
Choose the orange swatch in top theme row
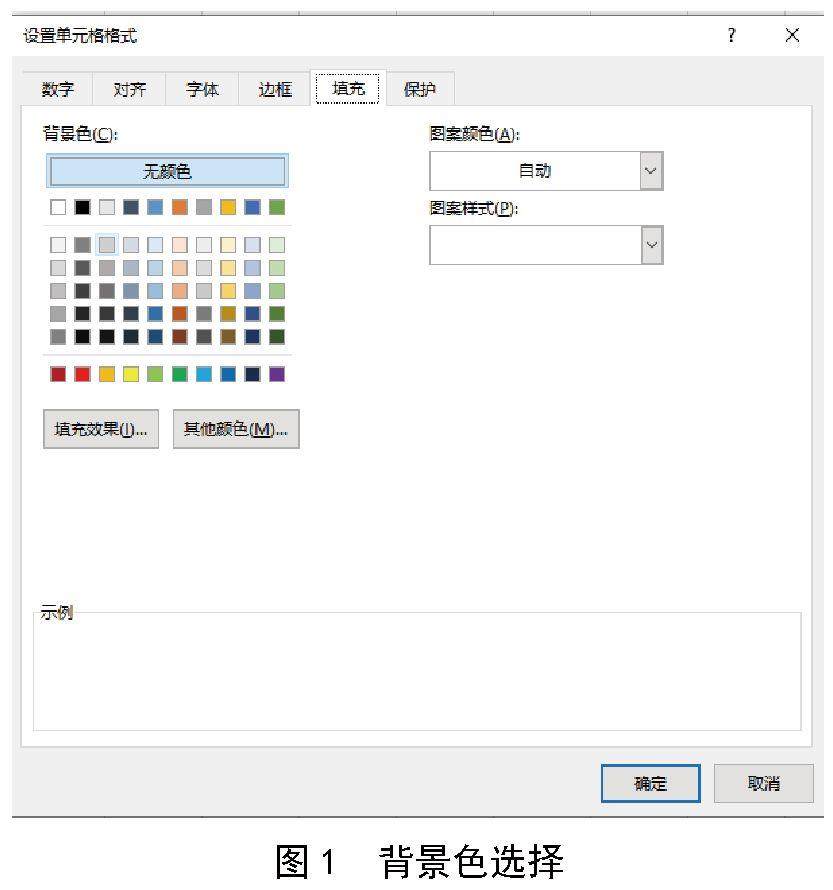tap(180, 208)
